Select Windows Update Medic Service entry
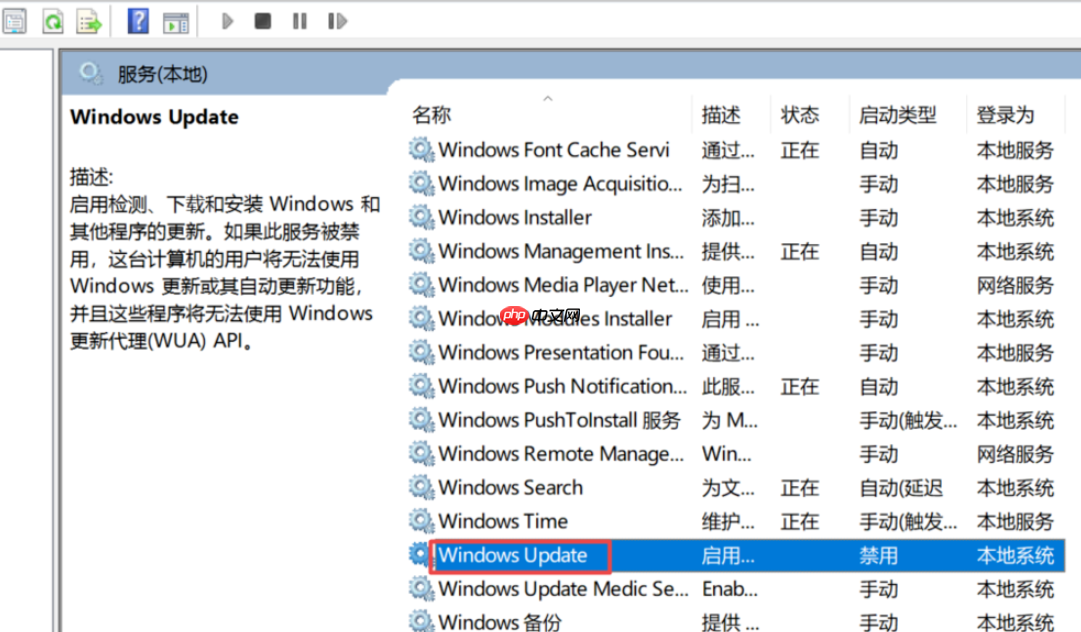 (560, 589)
